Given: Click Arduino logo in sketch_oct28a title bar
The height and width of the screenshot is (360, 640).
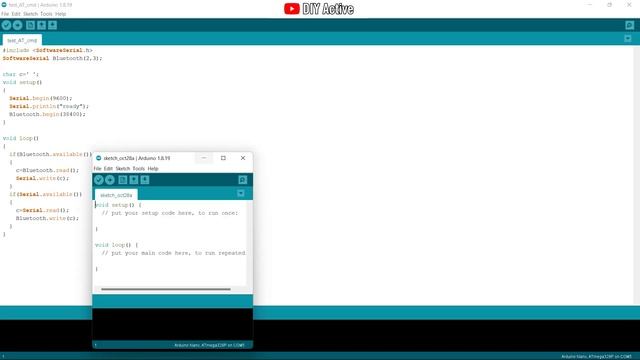Looking at the screenshot, I should pos(98,158).
